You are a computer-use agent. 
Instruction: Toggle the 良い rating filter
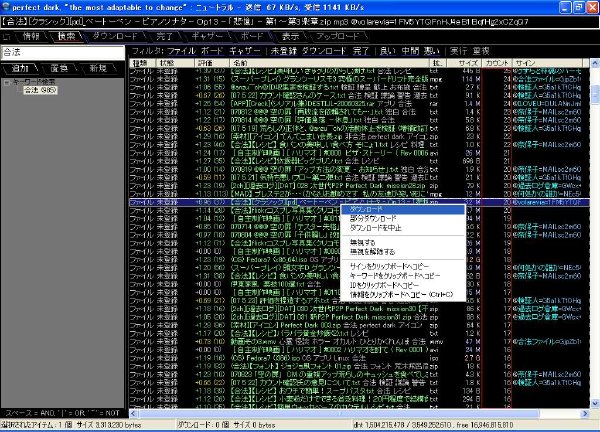coord(388,51)
